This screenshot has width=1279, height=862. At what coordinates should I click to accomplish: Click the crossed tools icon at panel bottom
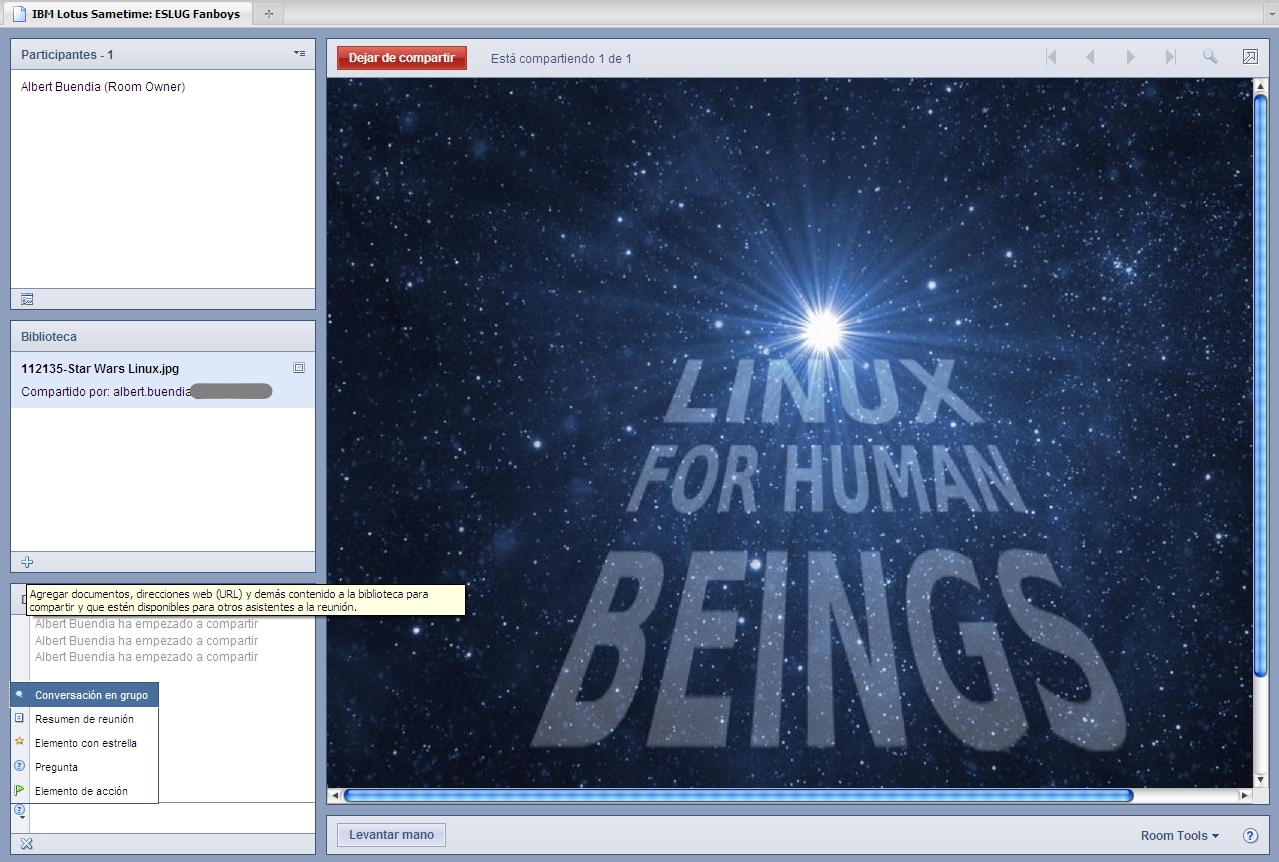coord(27,844)
